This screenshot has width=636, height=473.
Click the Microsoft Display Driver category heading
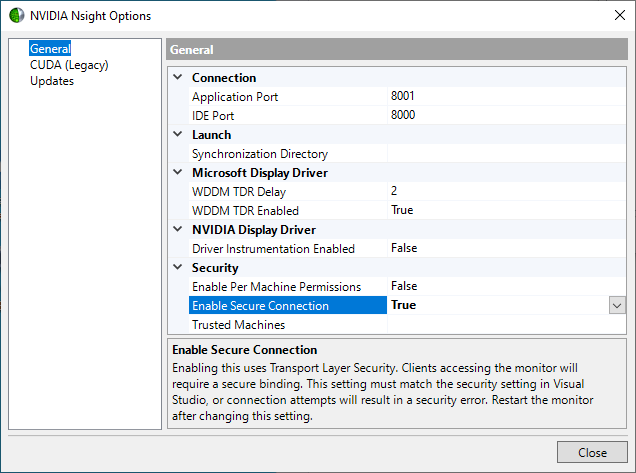[260, 173]
